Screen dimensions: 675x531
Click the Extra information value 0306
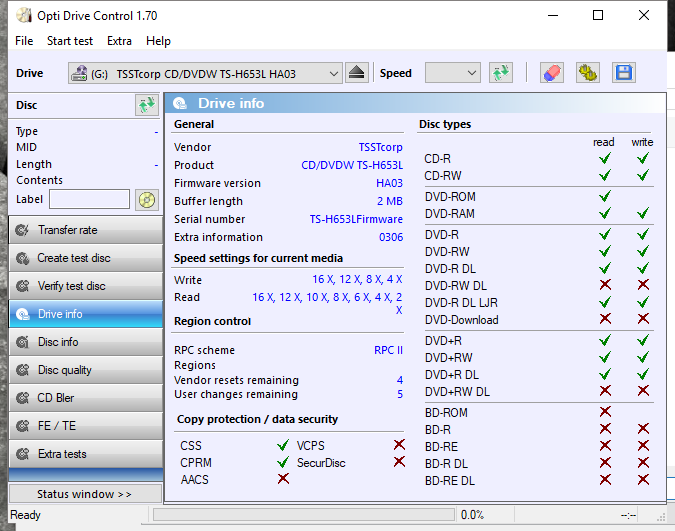click(x=391, y=237)
